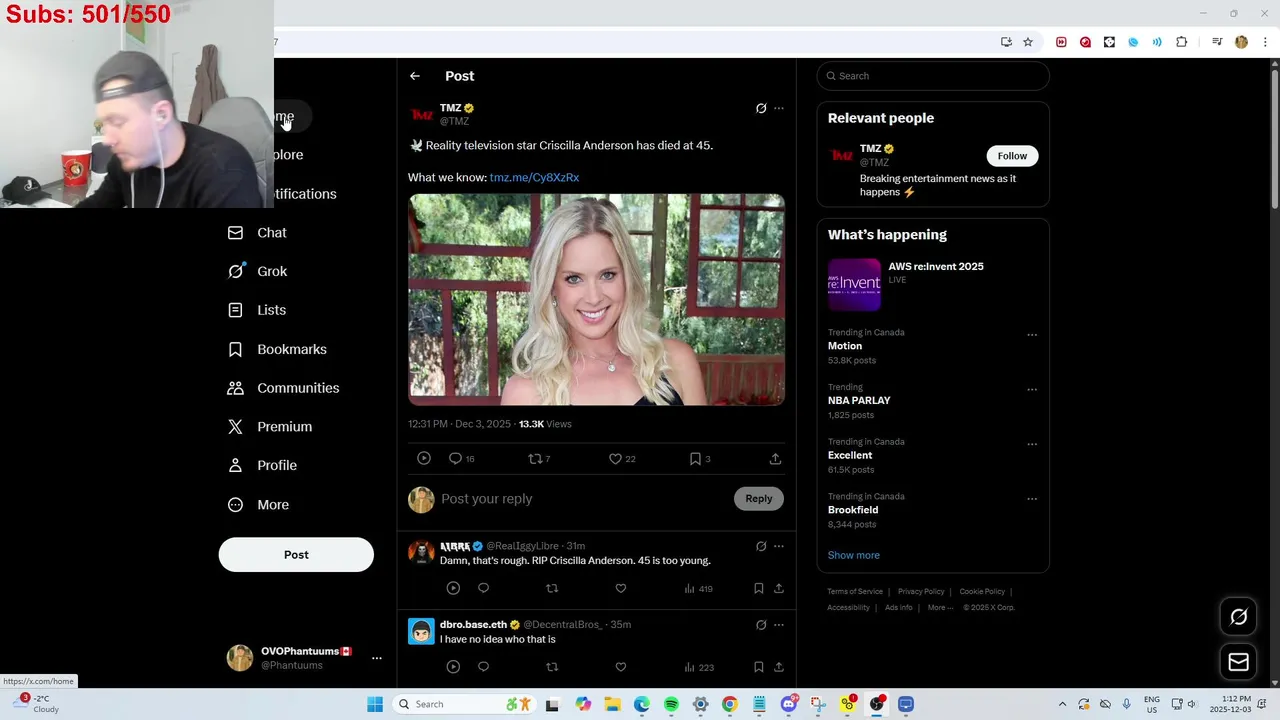Open Lists in the sidebar
Image resolution: width=1280 pixels, height=720 pixels.
(257, 310)
